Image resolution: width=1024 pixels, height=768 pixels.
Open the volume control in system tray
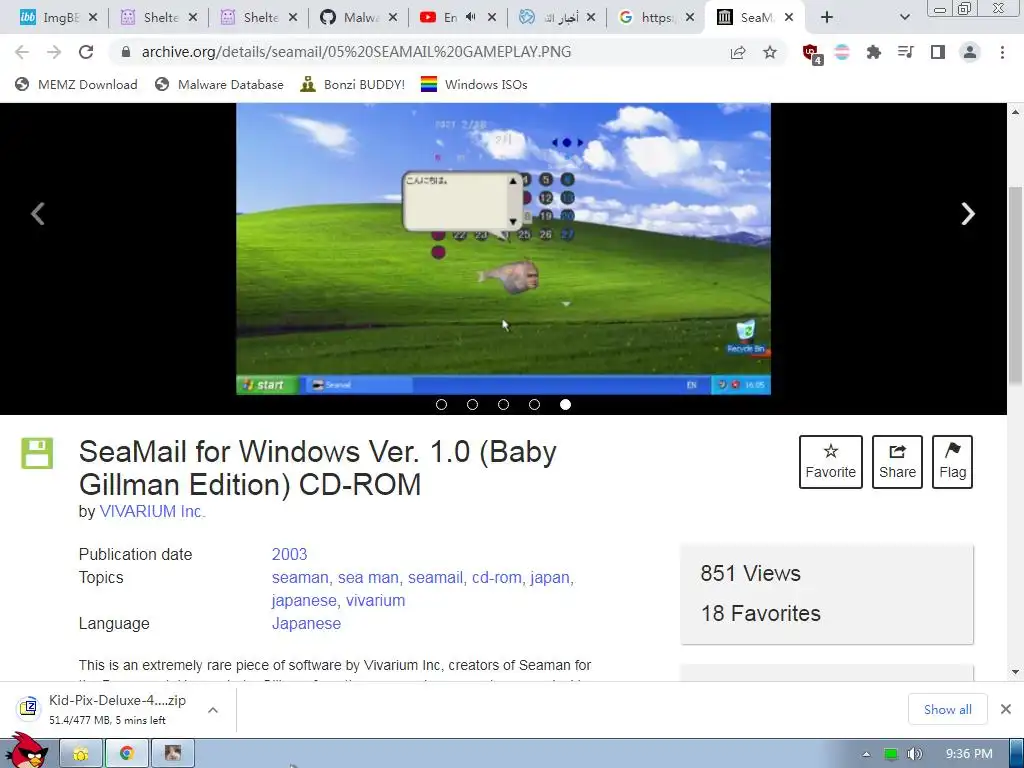(914, 754)
